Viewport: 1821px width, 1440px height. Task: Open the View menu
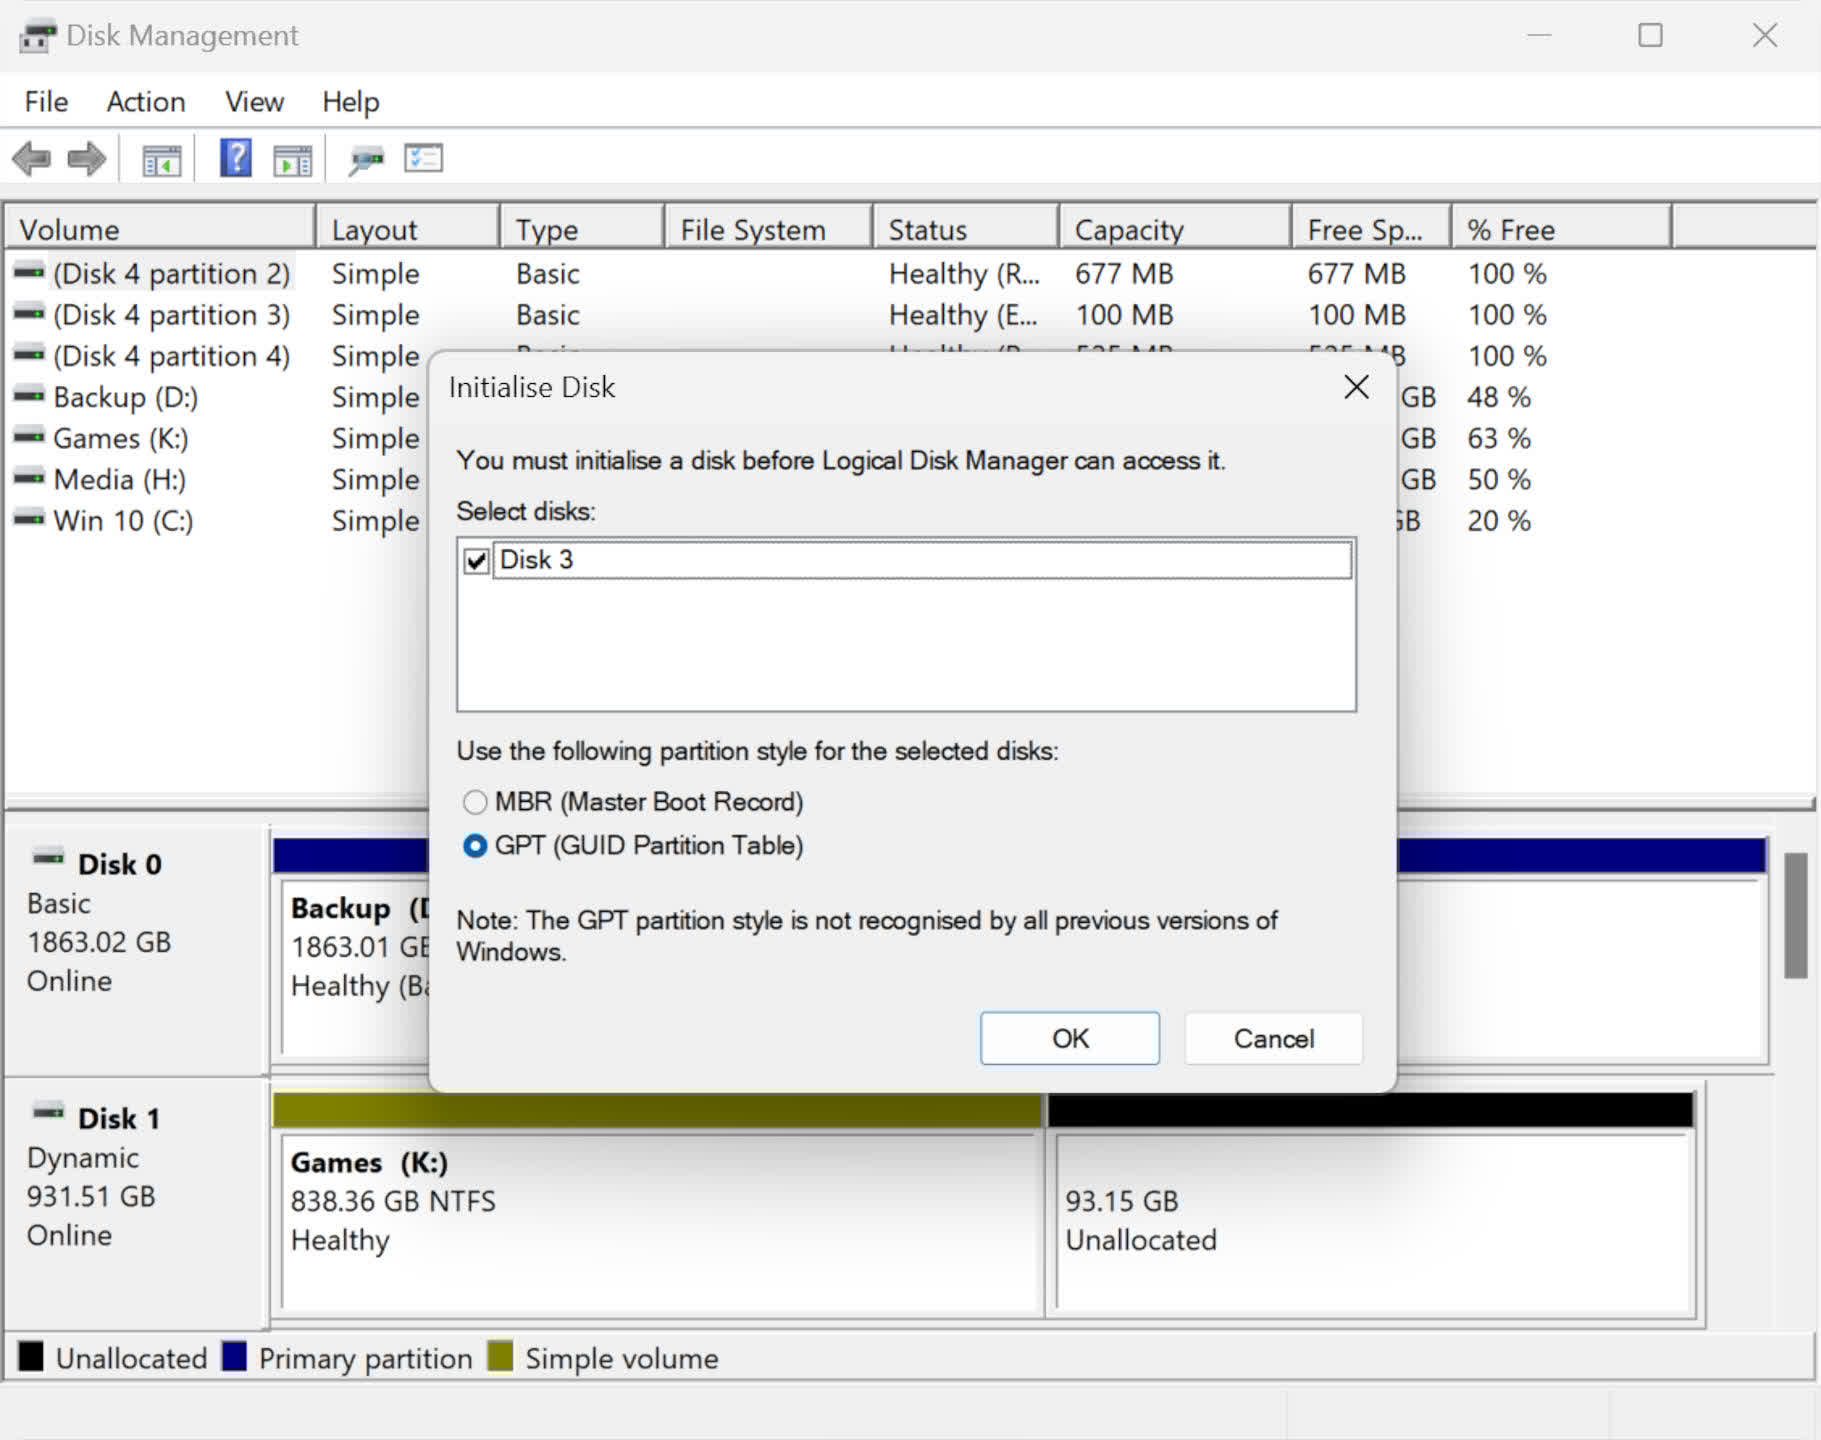(254, 102)
